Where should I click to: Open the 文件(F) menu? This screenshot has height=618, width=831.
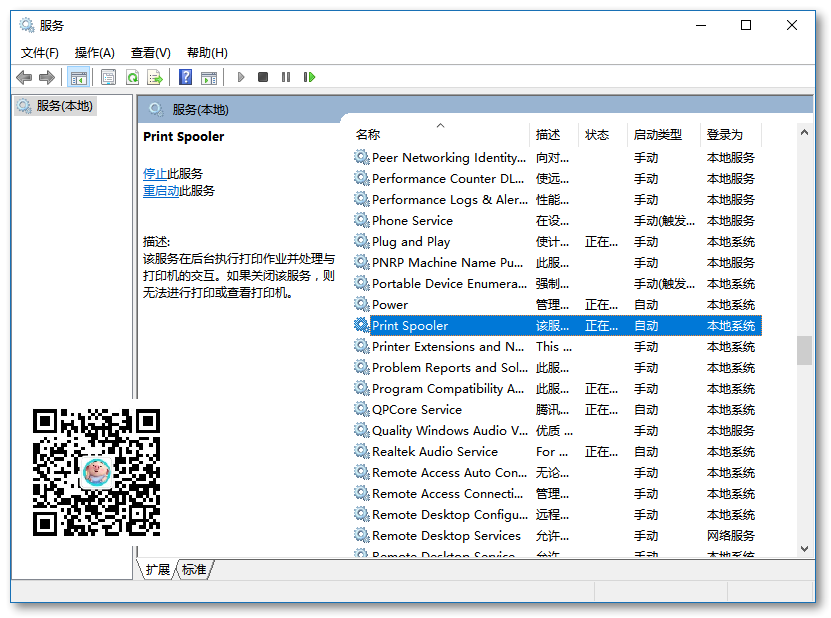click(40, 52)
